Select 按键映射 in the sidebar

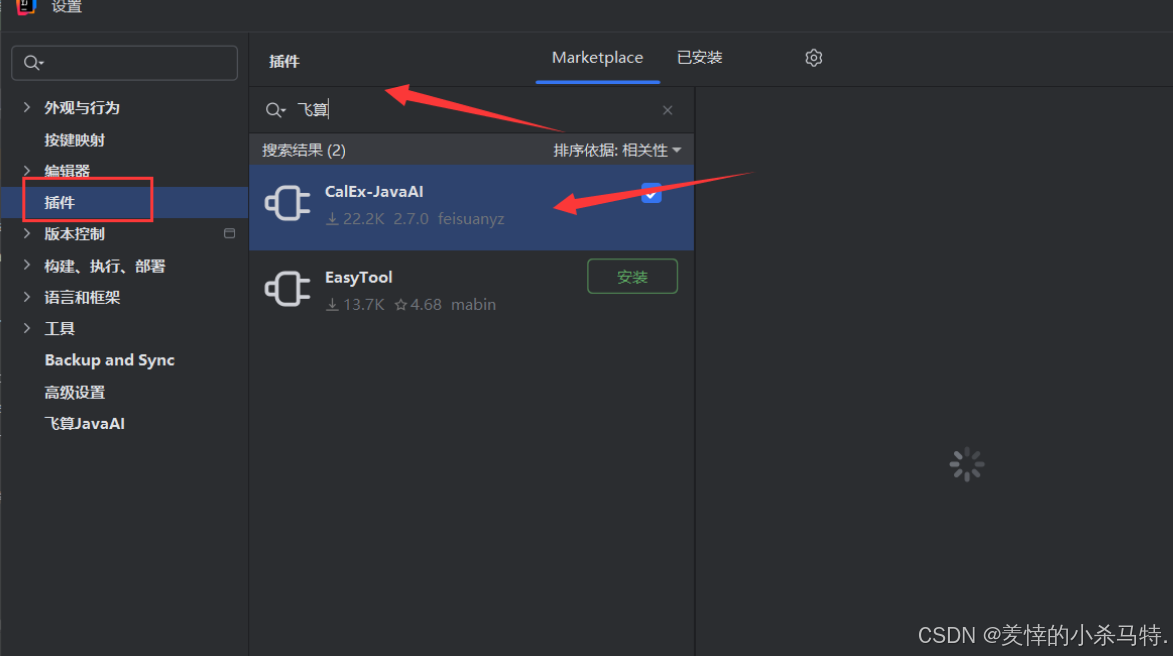pyautogui.click(x=74, y=140)
